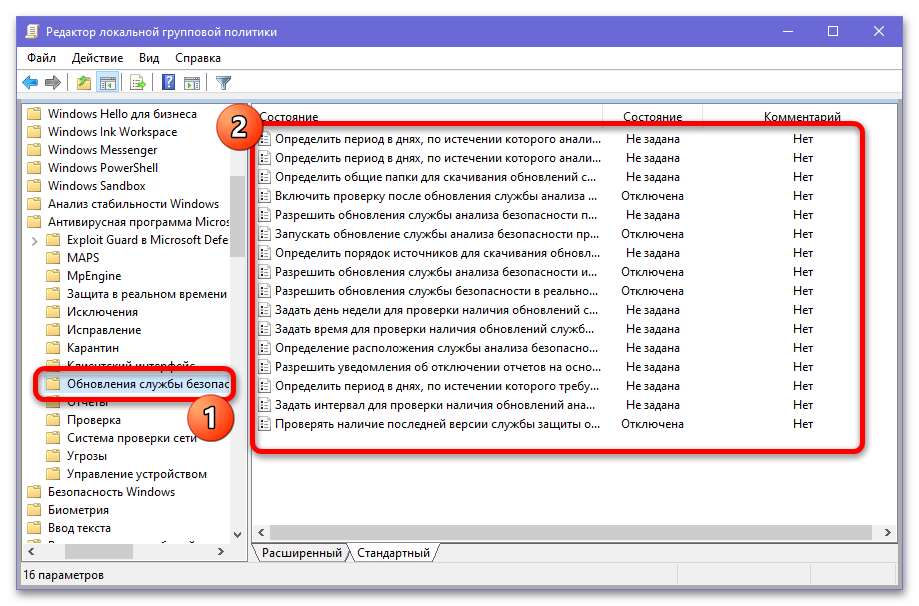Click policy icon for Задать день недели
This screenshot has height=606, width=919.
pyautogui.click(x=265, y=310)
